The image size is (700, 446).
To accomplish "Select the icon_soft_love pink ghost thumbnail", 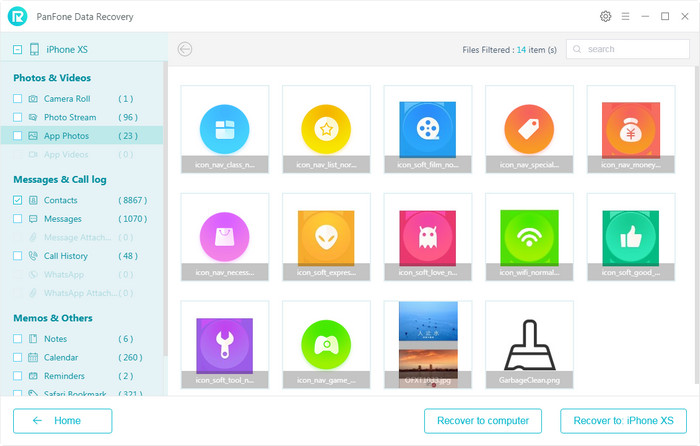I will pyautogui.click(x=428, y=237).
